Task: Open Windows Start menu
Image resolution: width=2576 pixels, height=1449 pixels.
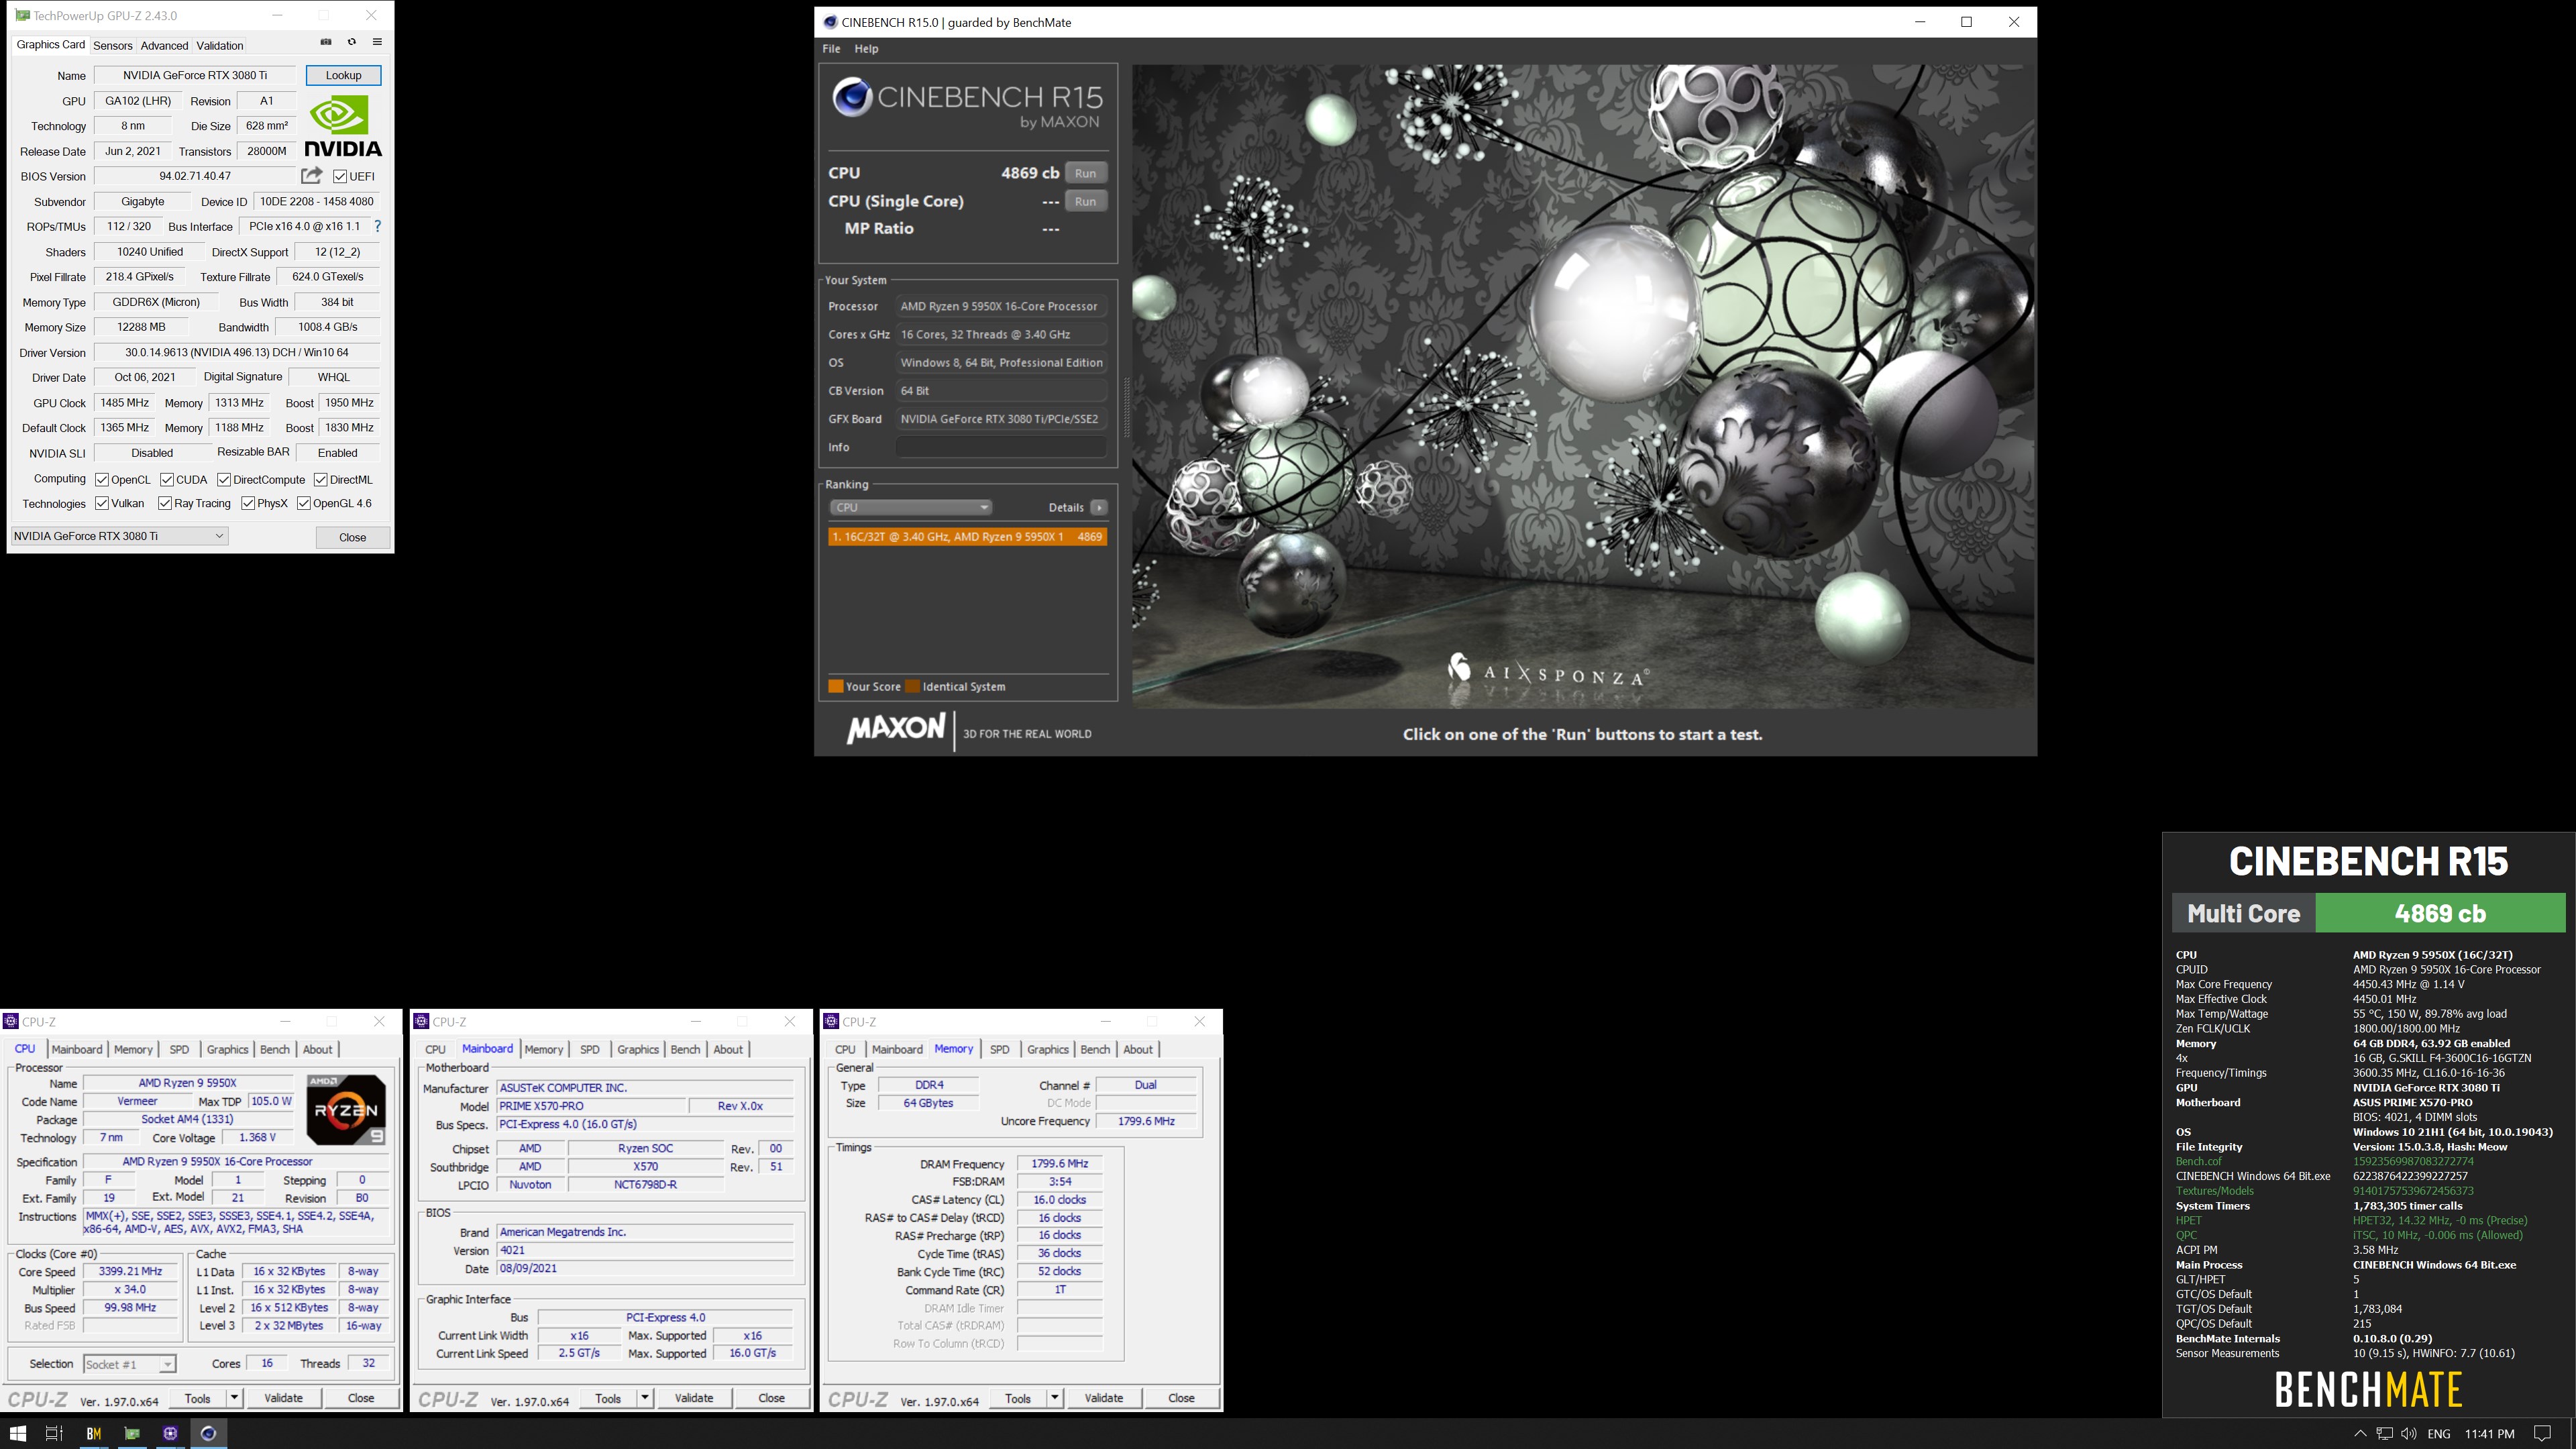Action: [x=18, y=1433]
